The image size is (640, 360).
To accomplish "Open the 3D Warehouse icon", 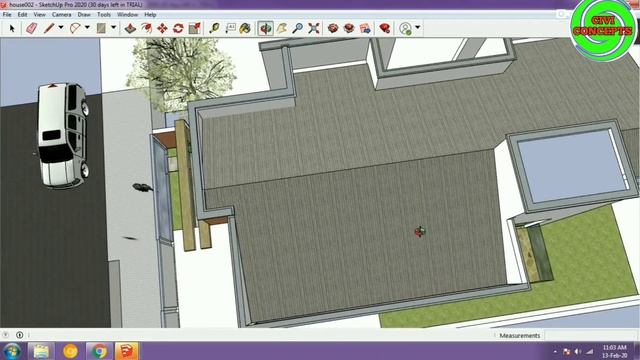I will 333,28.
